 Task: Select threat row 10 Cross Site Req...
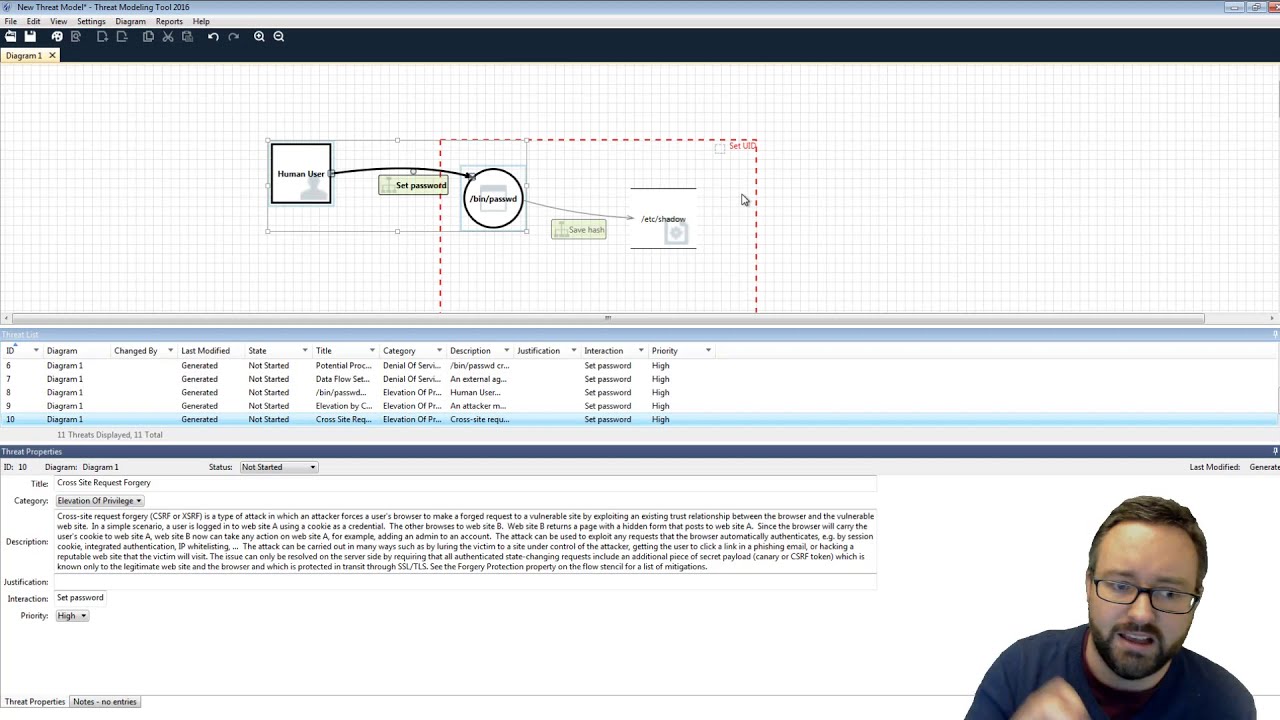click(640, 420)
